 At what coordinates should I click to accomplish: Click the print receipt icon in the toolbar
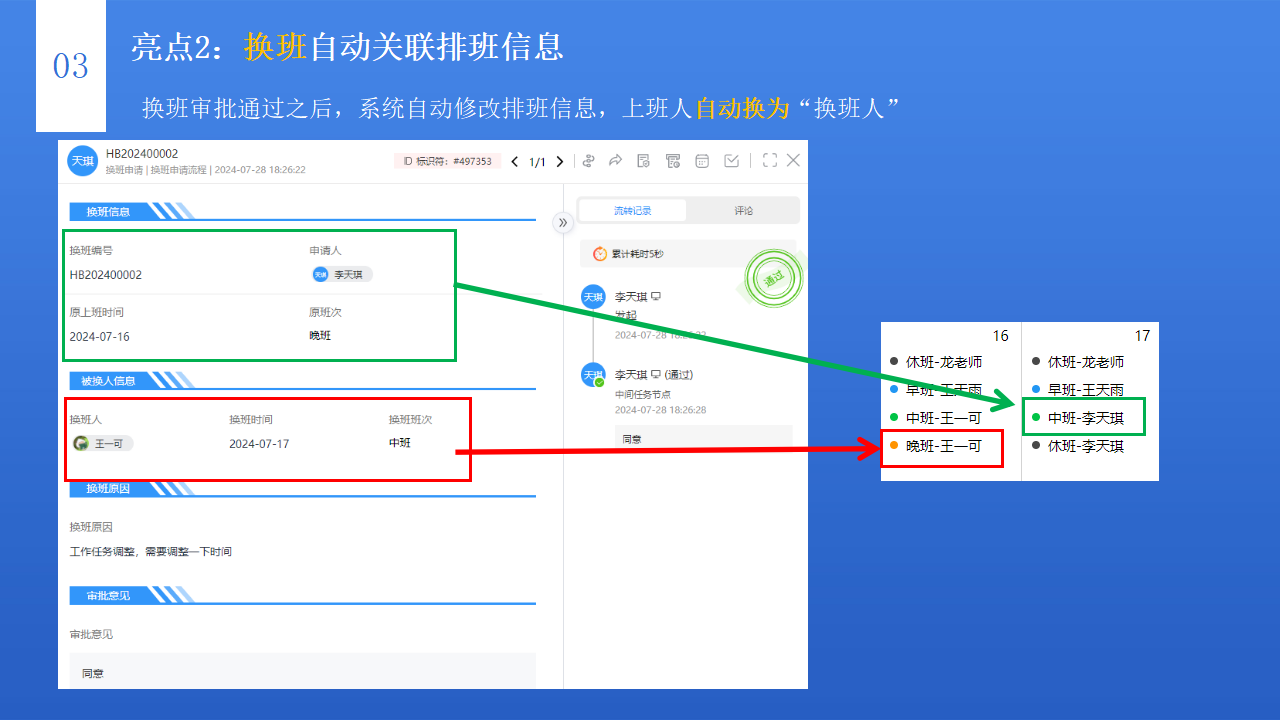672,160
